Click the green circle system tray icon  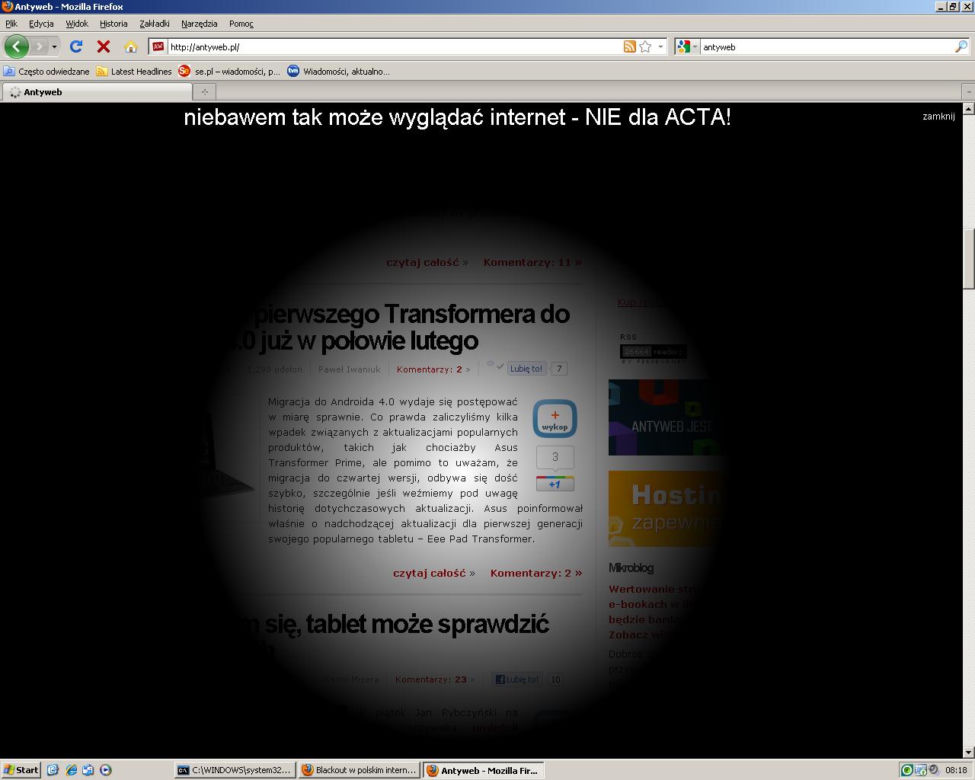[x=907, y=770]
